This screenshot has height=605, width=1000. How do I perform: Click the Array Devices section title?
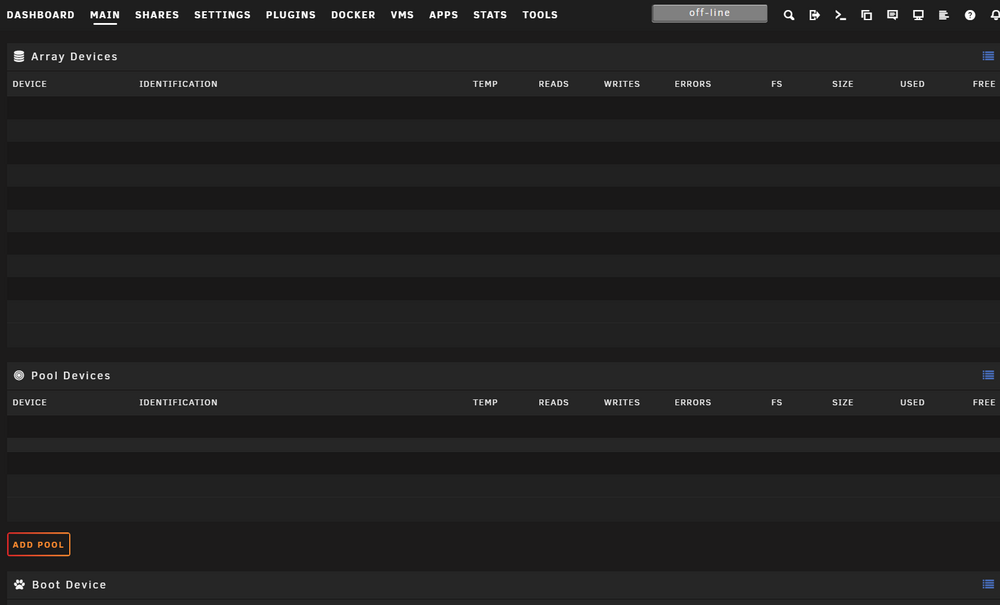tap(74, 56)
